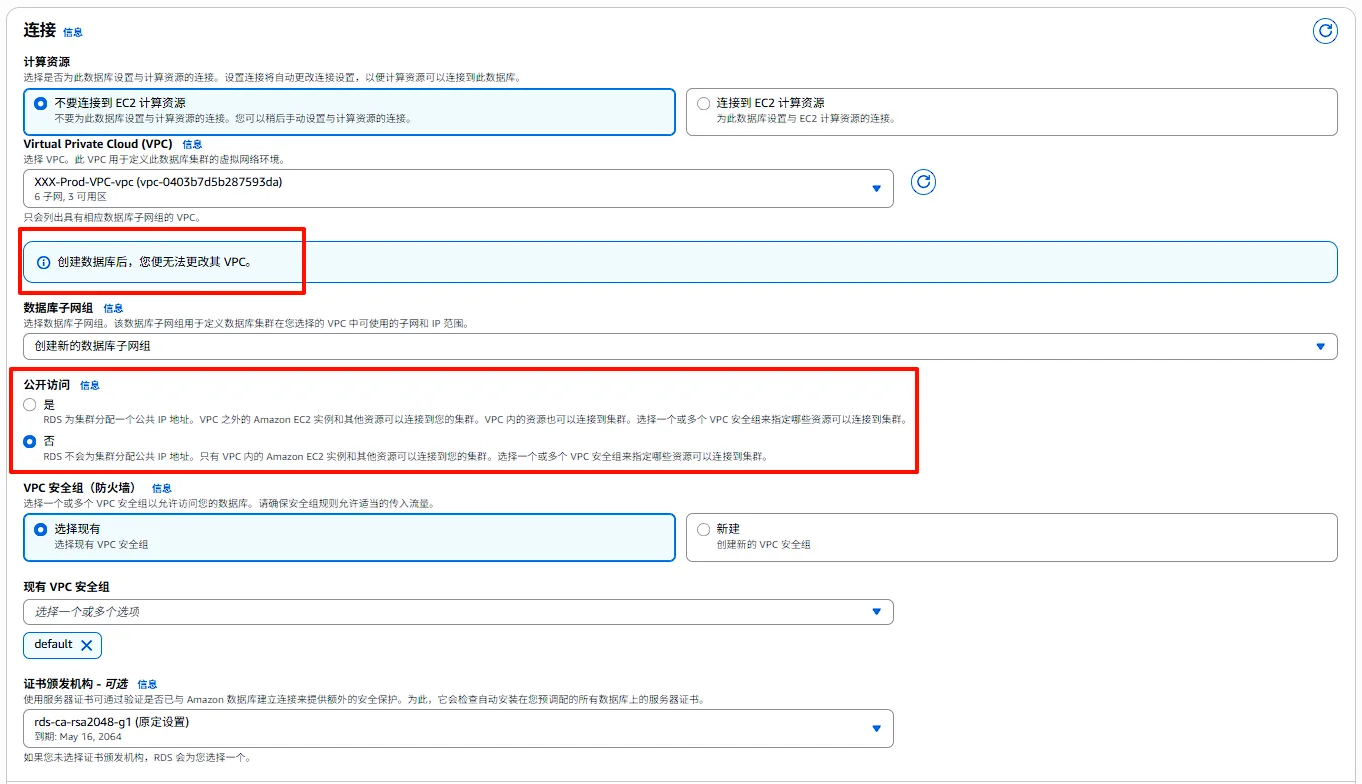
Task: Click 信息 link next to VPC 安全组（防火墙）
Action: (x=162, y=489)
